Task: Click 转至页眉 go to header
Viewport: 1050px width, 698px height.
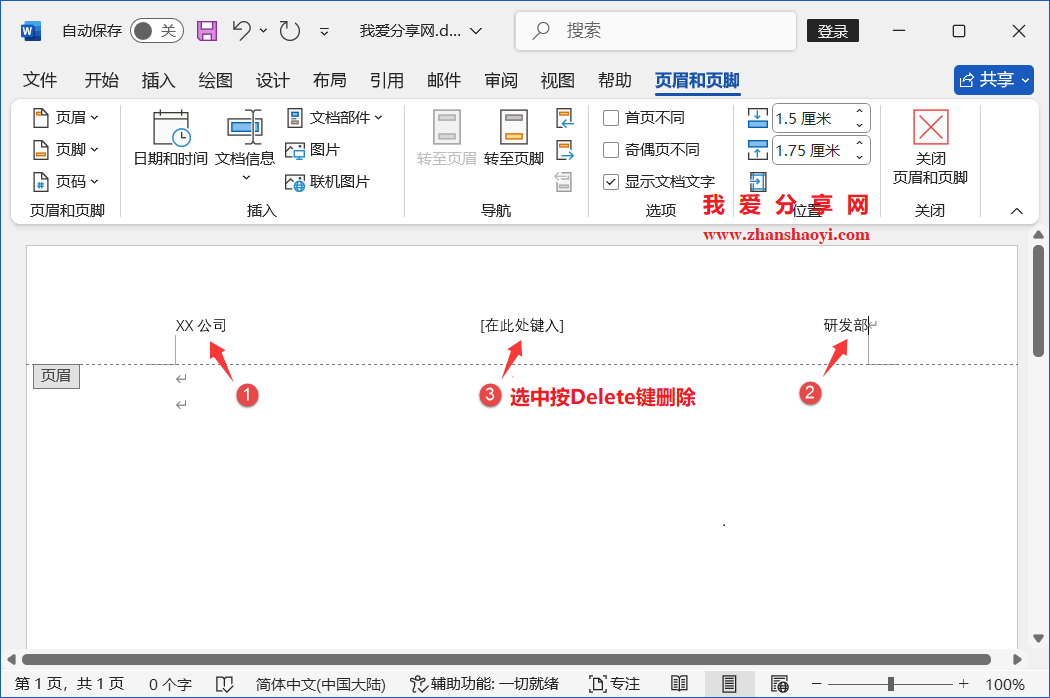Action: click(447, 138)
